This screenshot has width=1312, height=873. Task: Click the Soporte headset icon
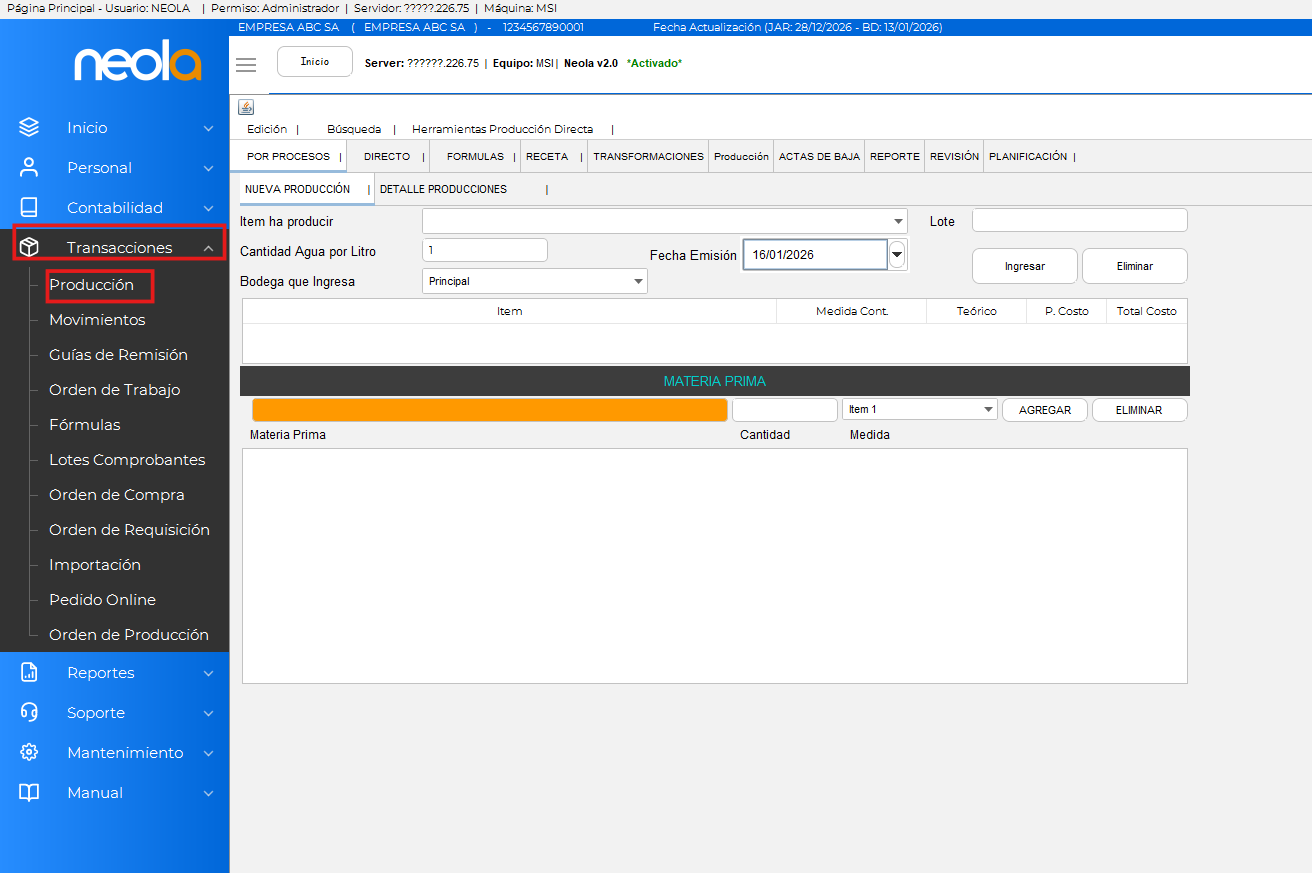pos(29,713)
